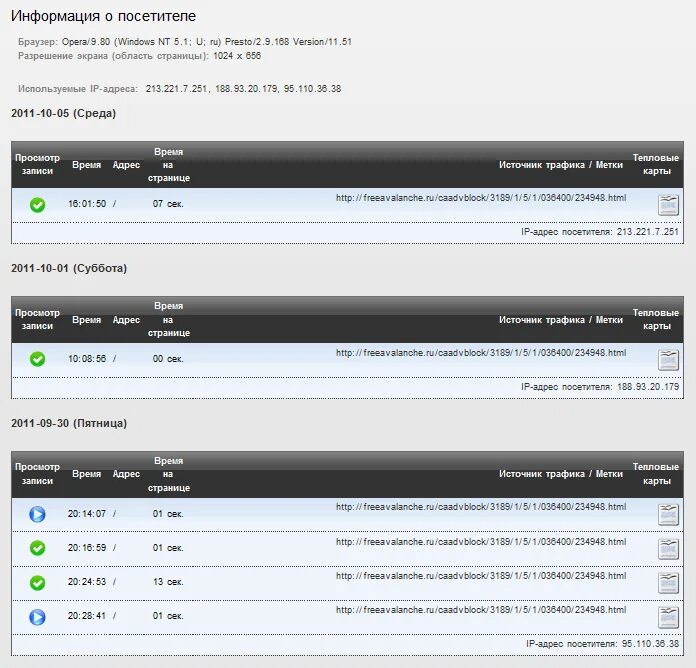Click 'IP-адрес посетителя: 188.93.20.179' line
Screen dimensions: 696x668
(600, 387)
